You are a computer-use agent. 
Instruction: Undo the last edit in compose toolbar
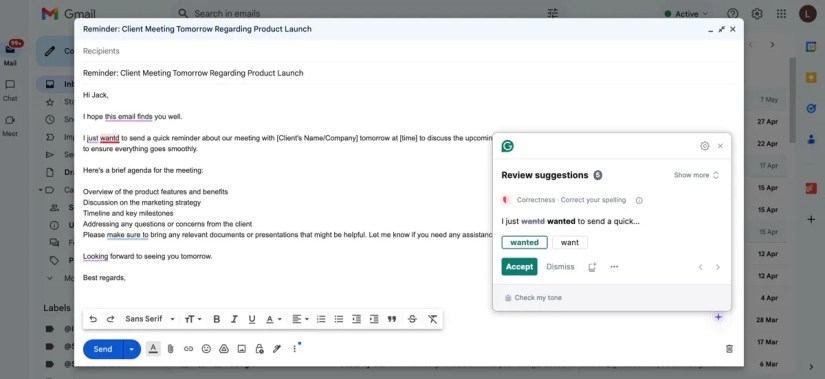pos(93,319)
